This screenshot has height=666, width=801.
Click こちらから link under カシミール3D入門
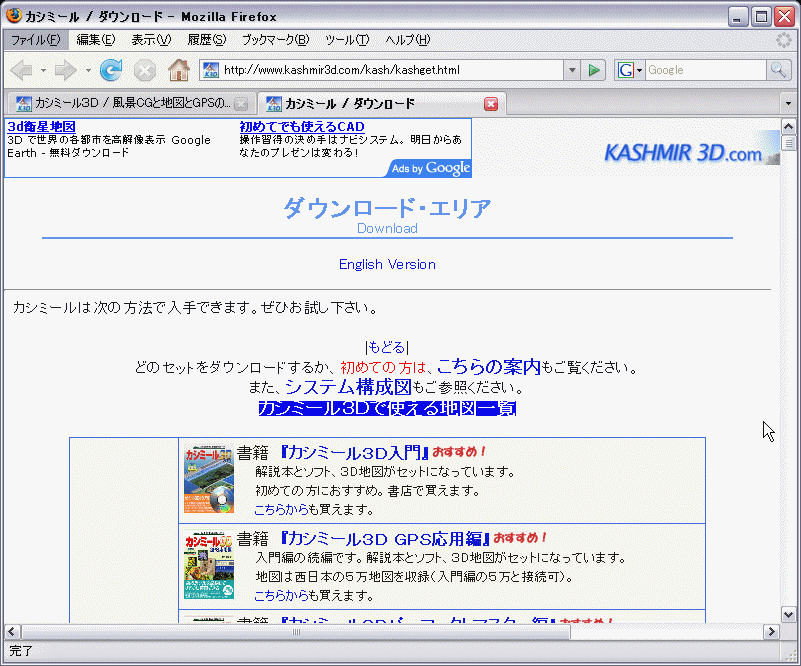click(x=281, y=509)
